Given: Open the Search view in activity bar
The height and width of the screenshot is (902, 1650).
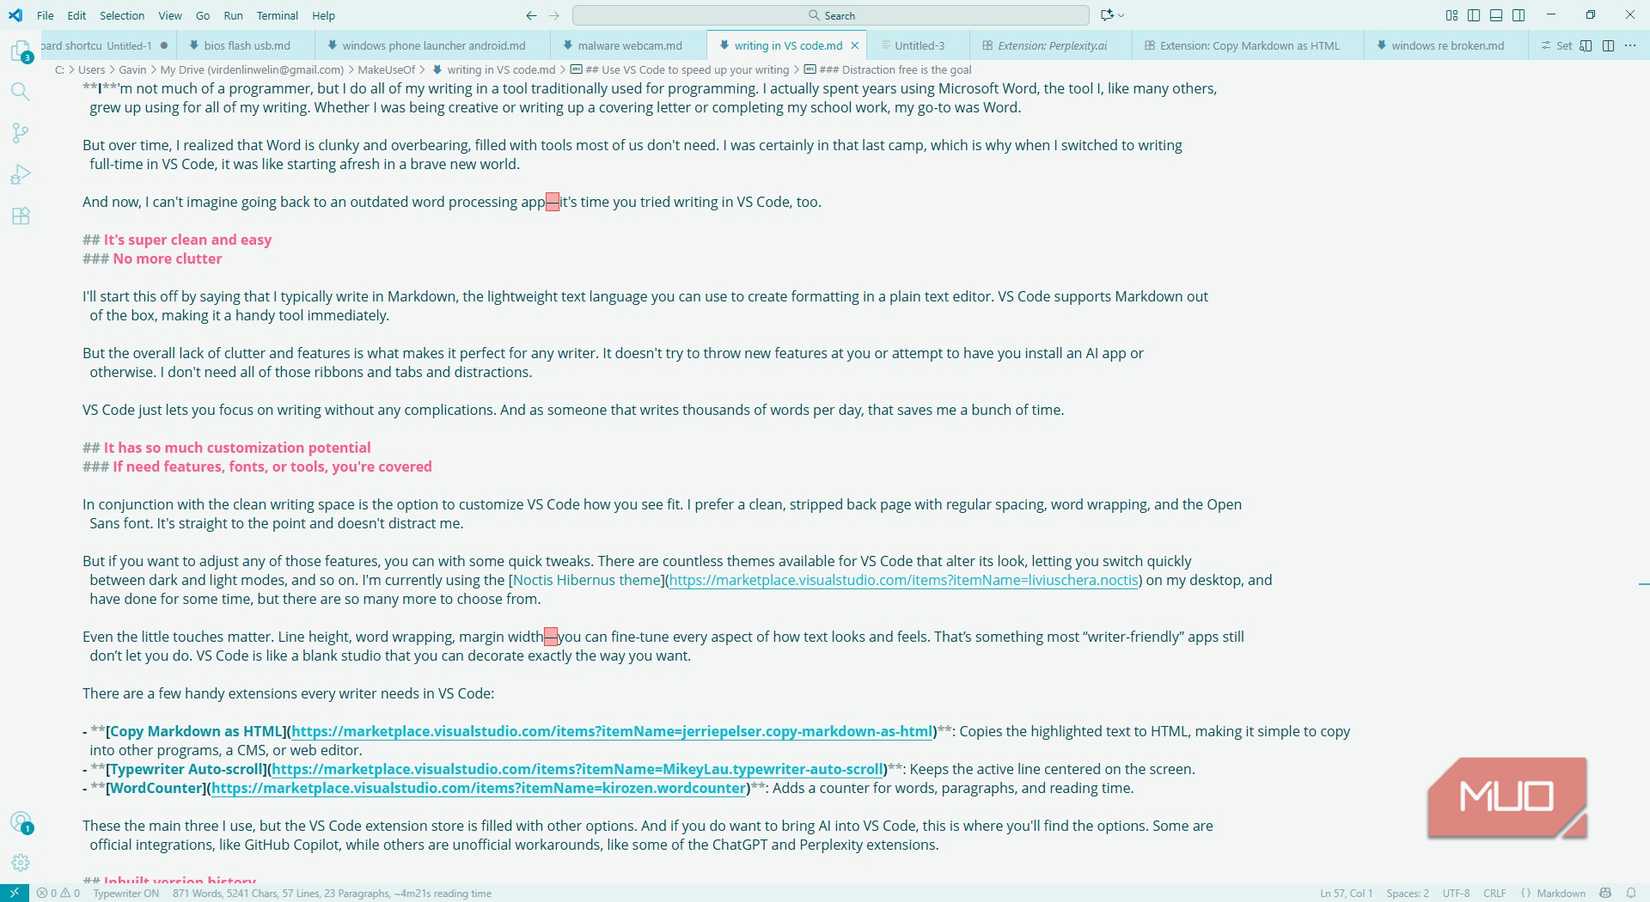Looking at the screenshot, I should click(x=20, y=92).
